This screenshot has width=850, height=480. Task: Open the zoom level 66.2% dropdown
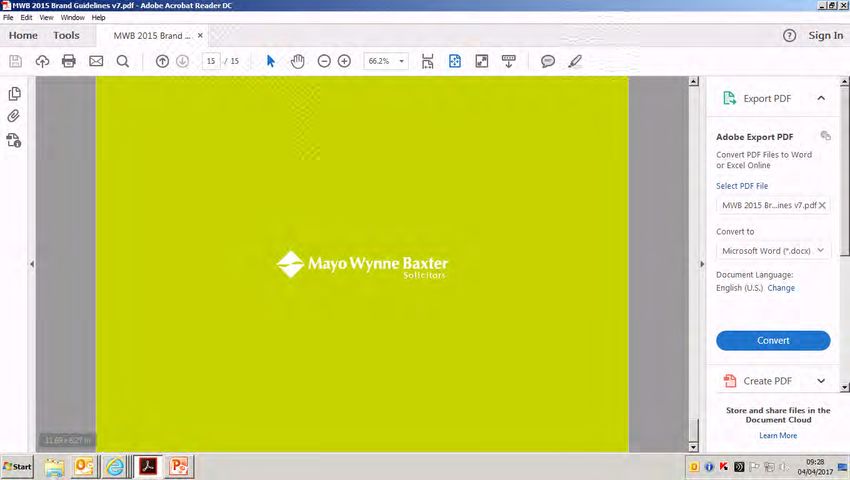click(402, 61)
